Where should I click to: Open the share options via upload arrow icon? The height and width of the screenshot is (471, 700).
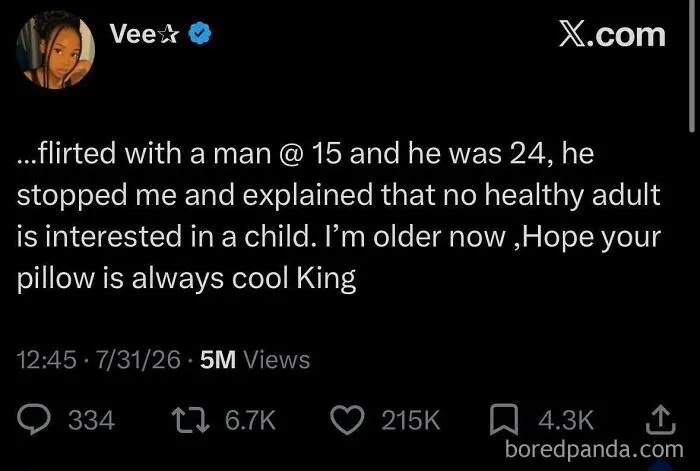tap(660, 420)
